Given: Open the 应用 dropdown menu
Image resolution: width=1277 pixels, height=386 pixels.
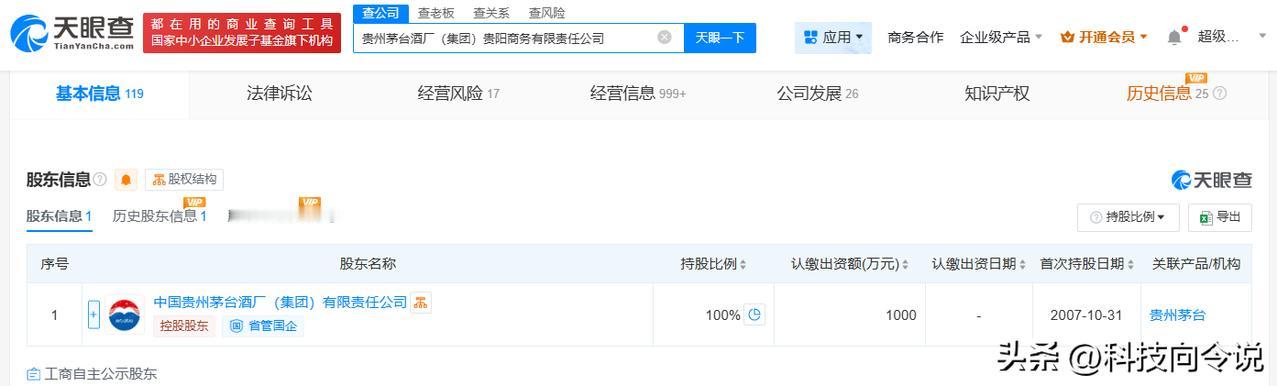Looking at the screenshot, I should pos(834,38).
